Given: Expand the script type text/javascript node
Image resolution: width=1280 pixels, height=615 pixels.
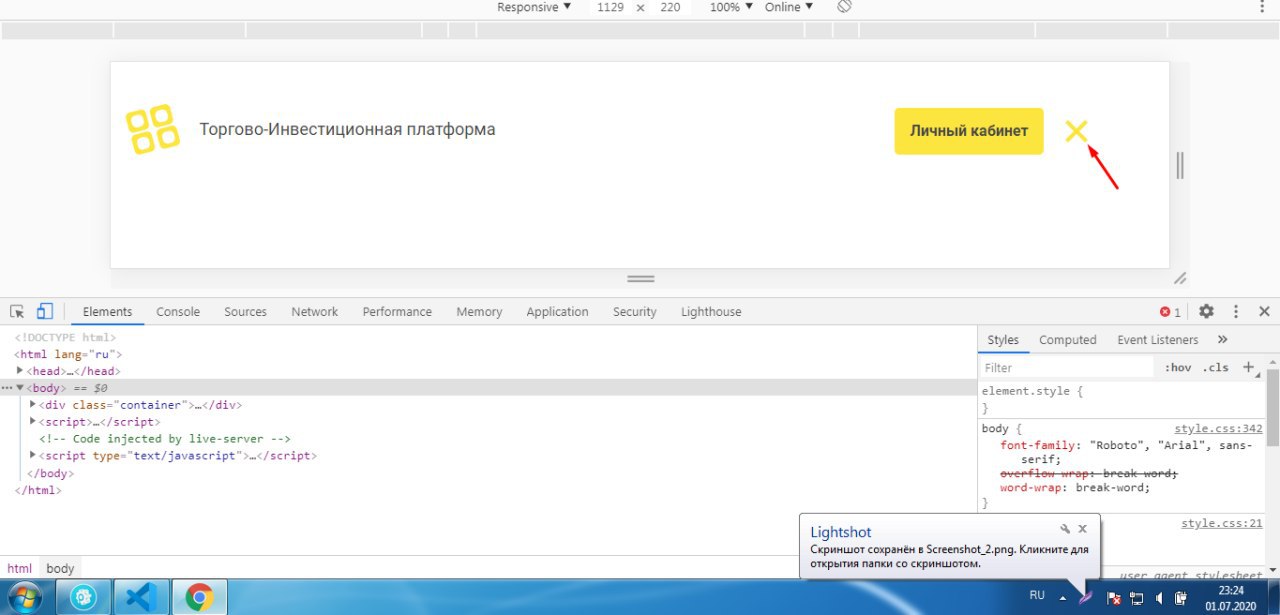Looking at the screenshot, I should click(x=33, y=455).
